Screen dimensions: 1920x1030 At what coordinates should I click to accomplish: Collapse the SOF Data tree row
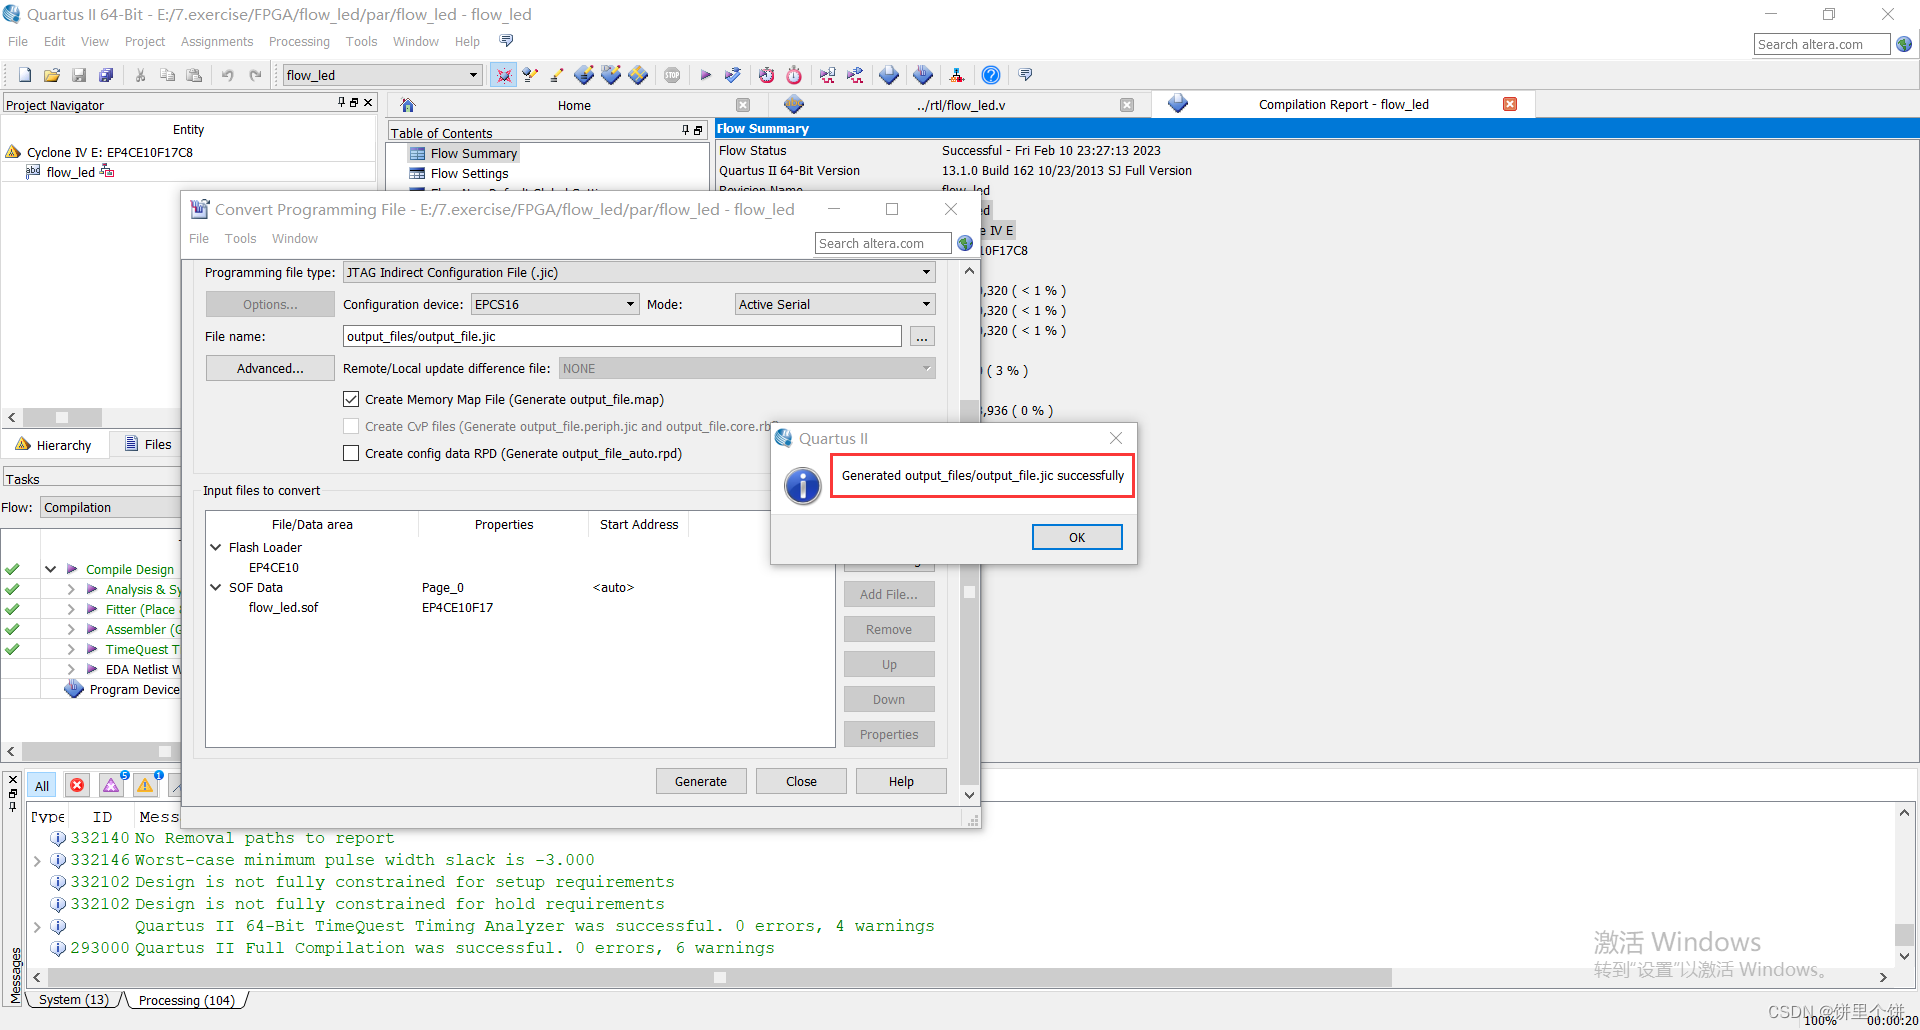tap(216, 587)
